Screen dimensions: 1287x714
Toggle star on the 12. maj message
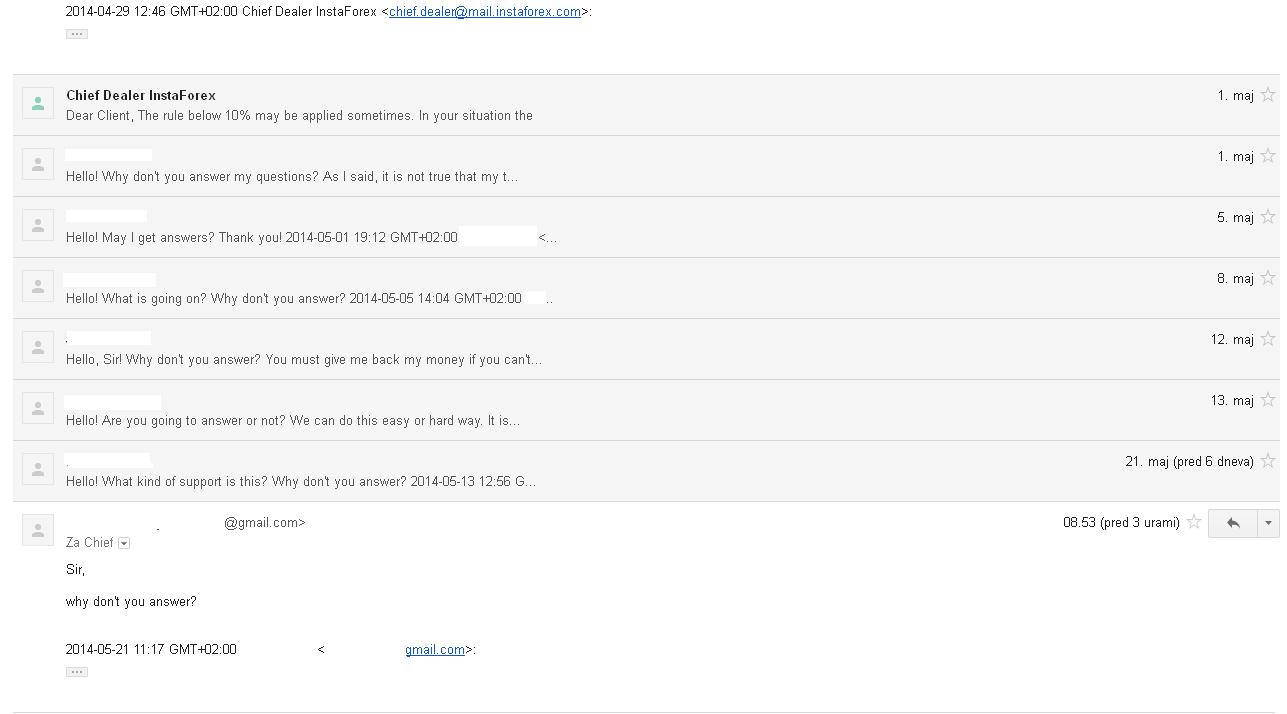coord(1268,339)
